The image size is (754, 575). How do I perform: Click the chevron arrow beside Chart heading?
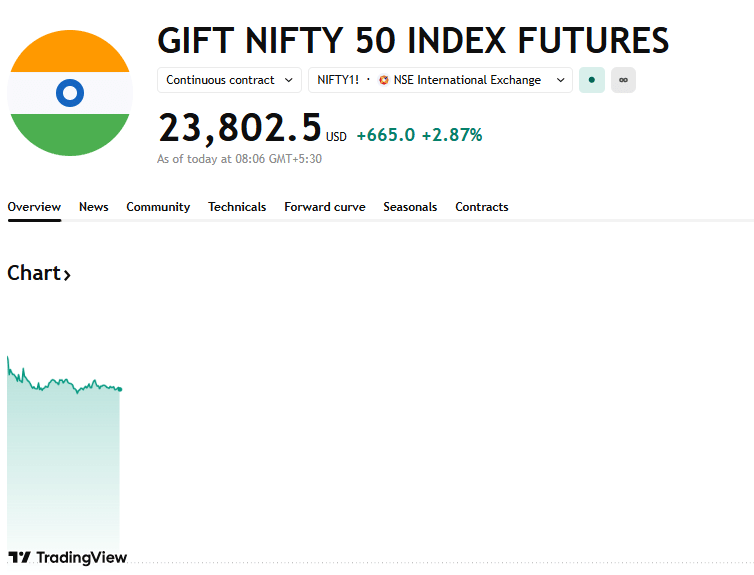click(x=67, y=275)
